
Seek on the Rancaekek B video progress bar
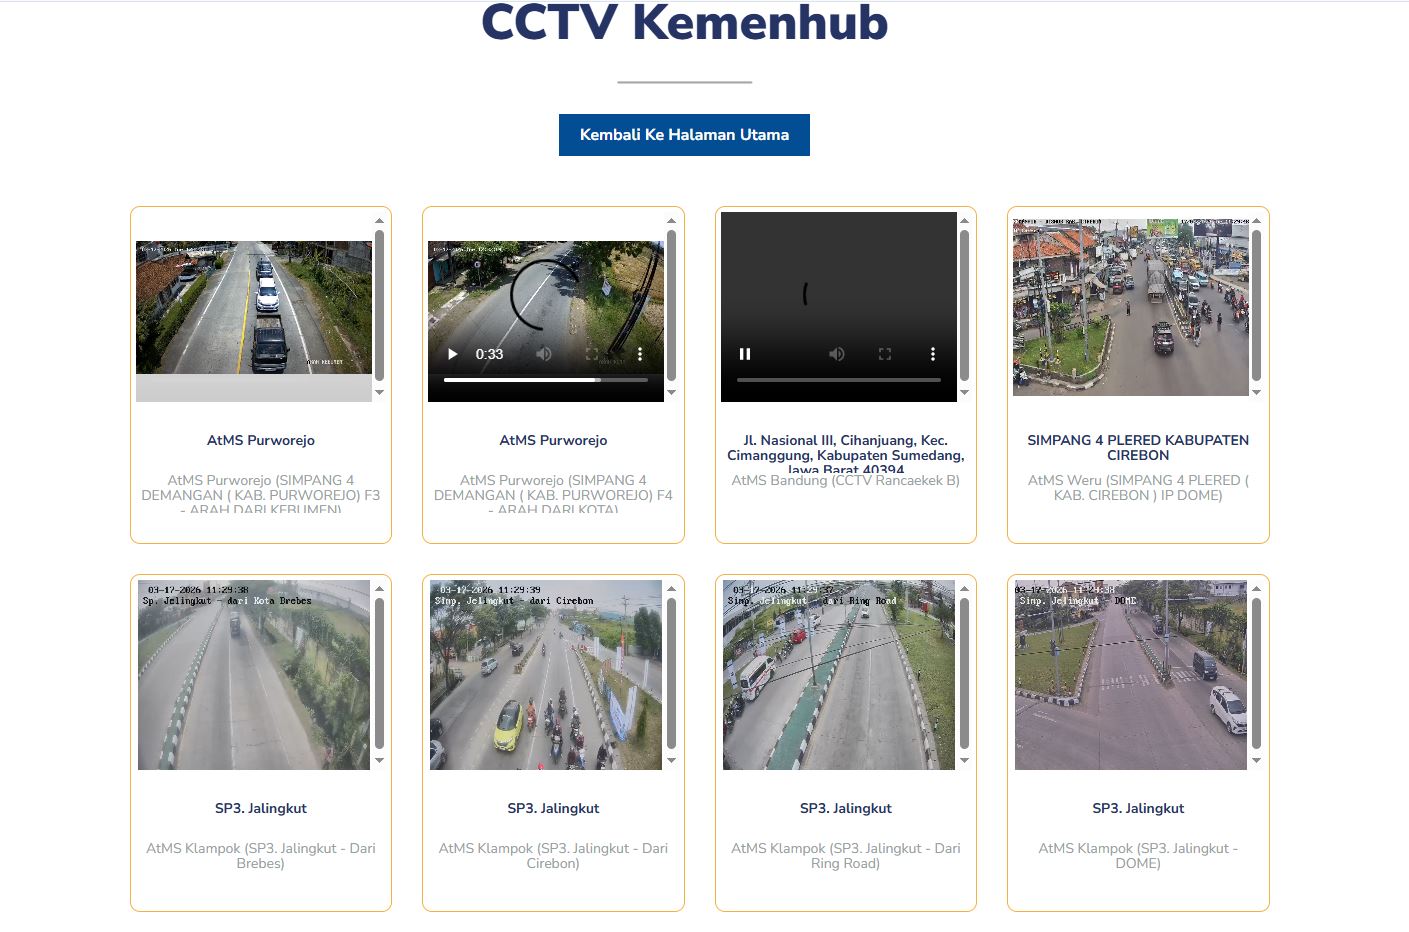[838, 380]
